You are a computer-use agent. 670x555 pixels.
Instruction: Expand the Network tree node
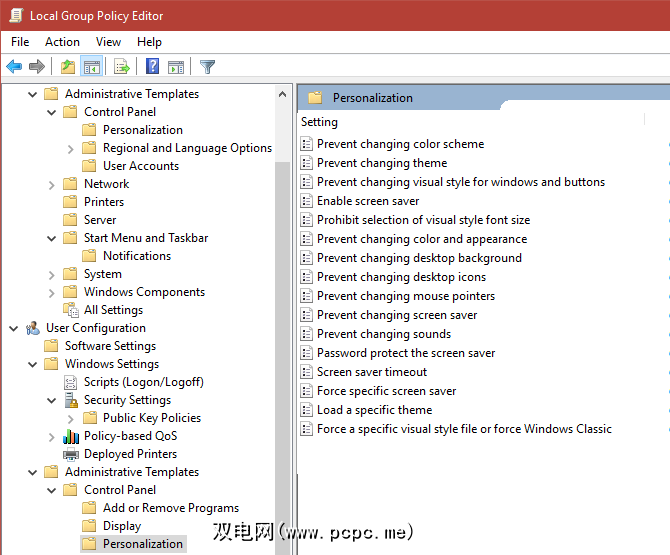51,185
